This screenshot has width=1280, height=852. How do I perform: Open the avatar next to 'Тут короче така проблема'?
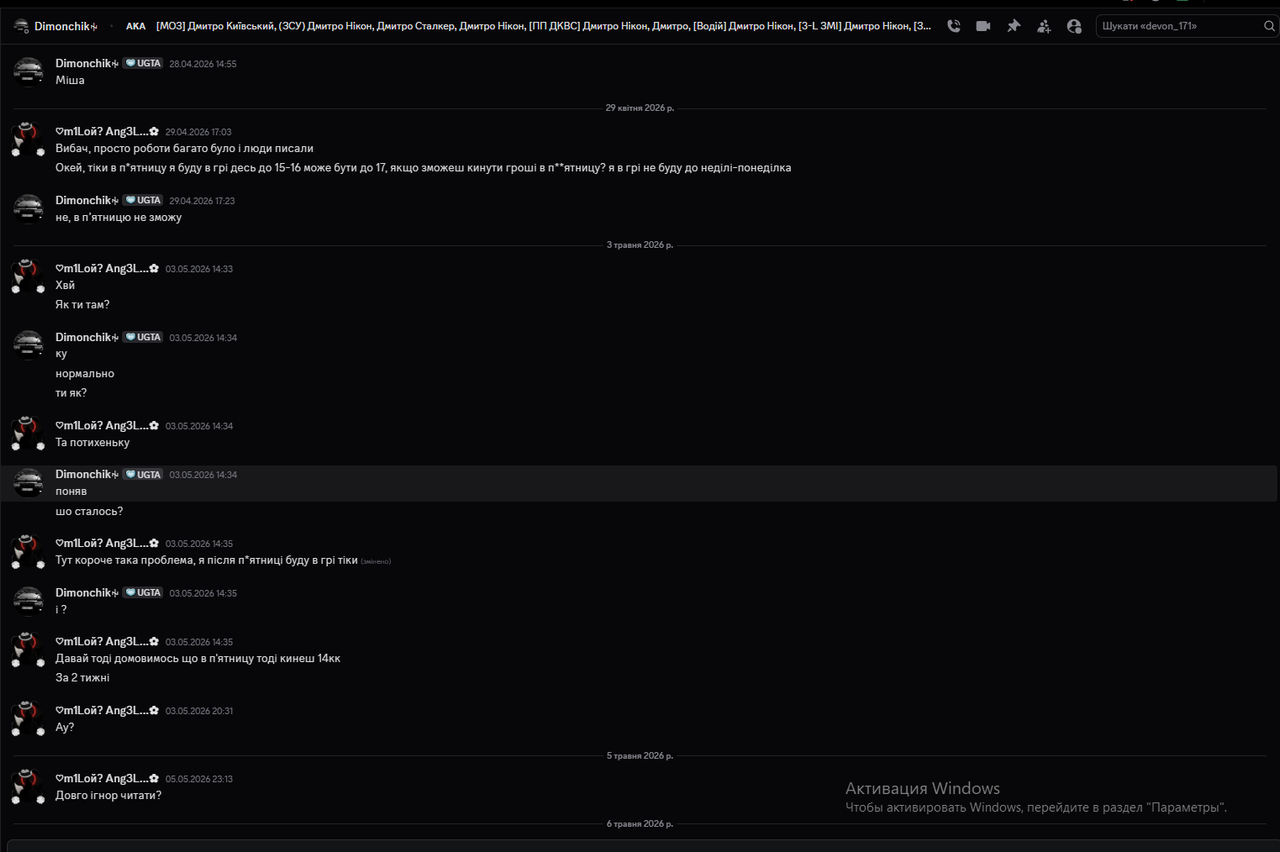coord(28,552)
